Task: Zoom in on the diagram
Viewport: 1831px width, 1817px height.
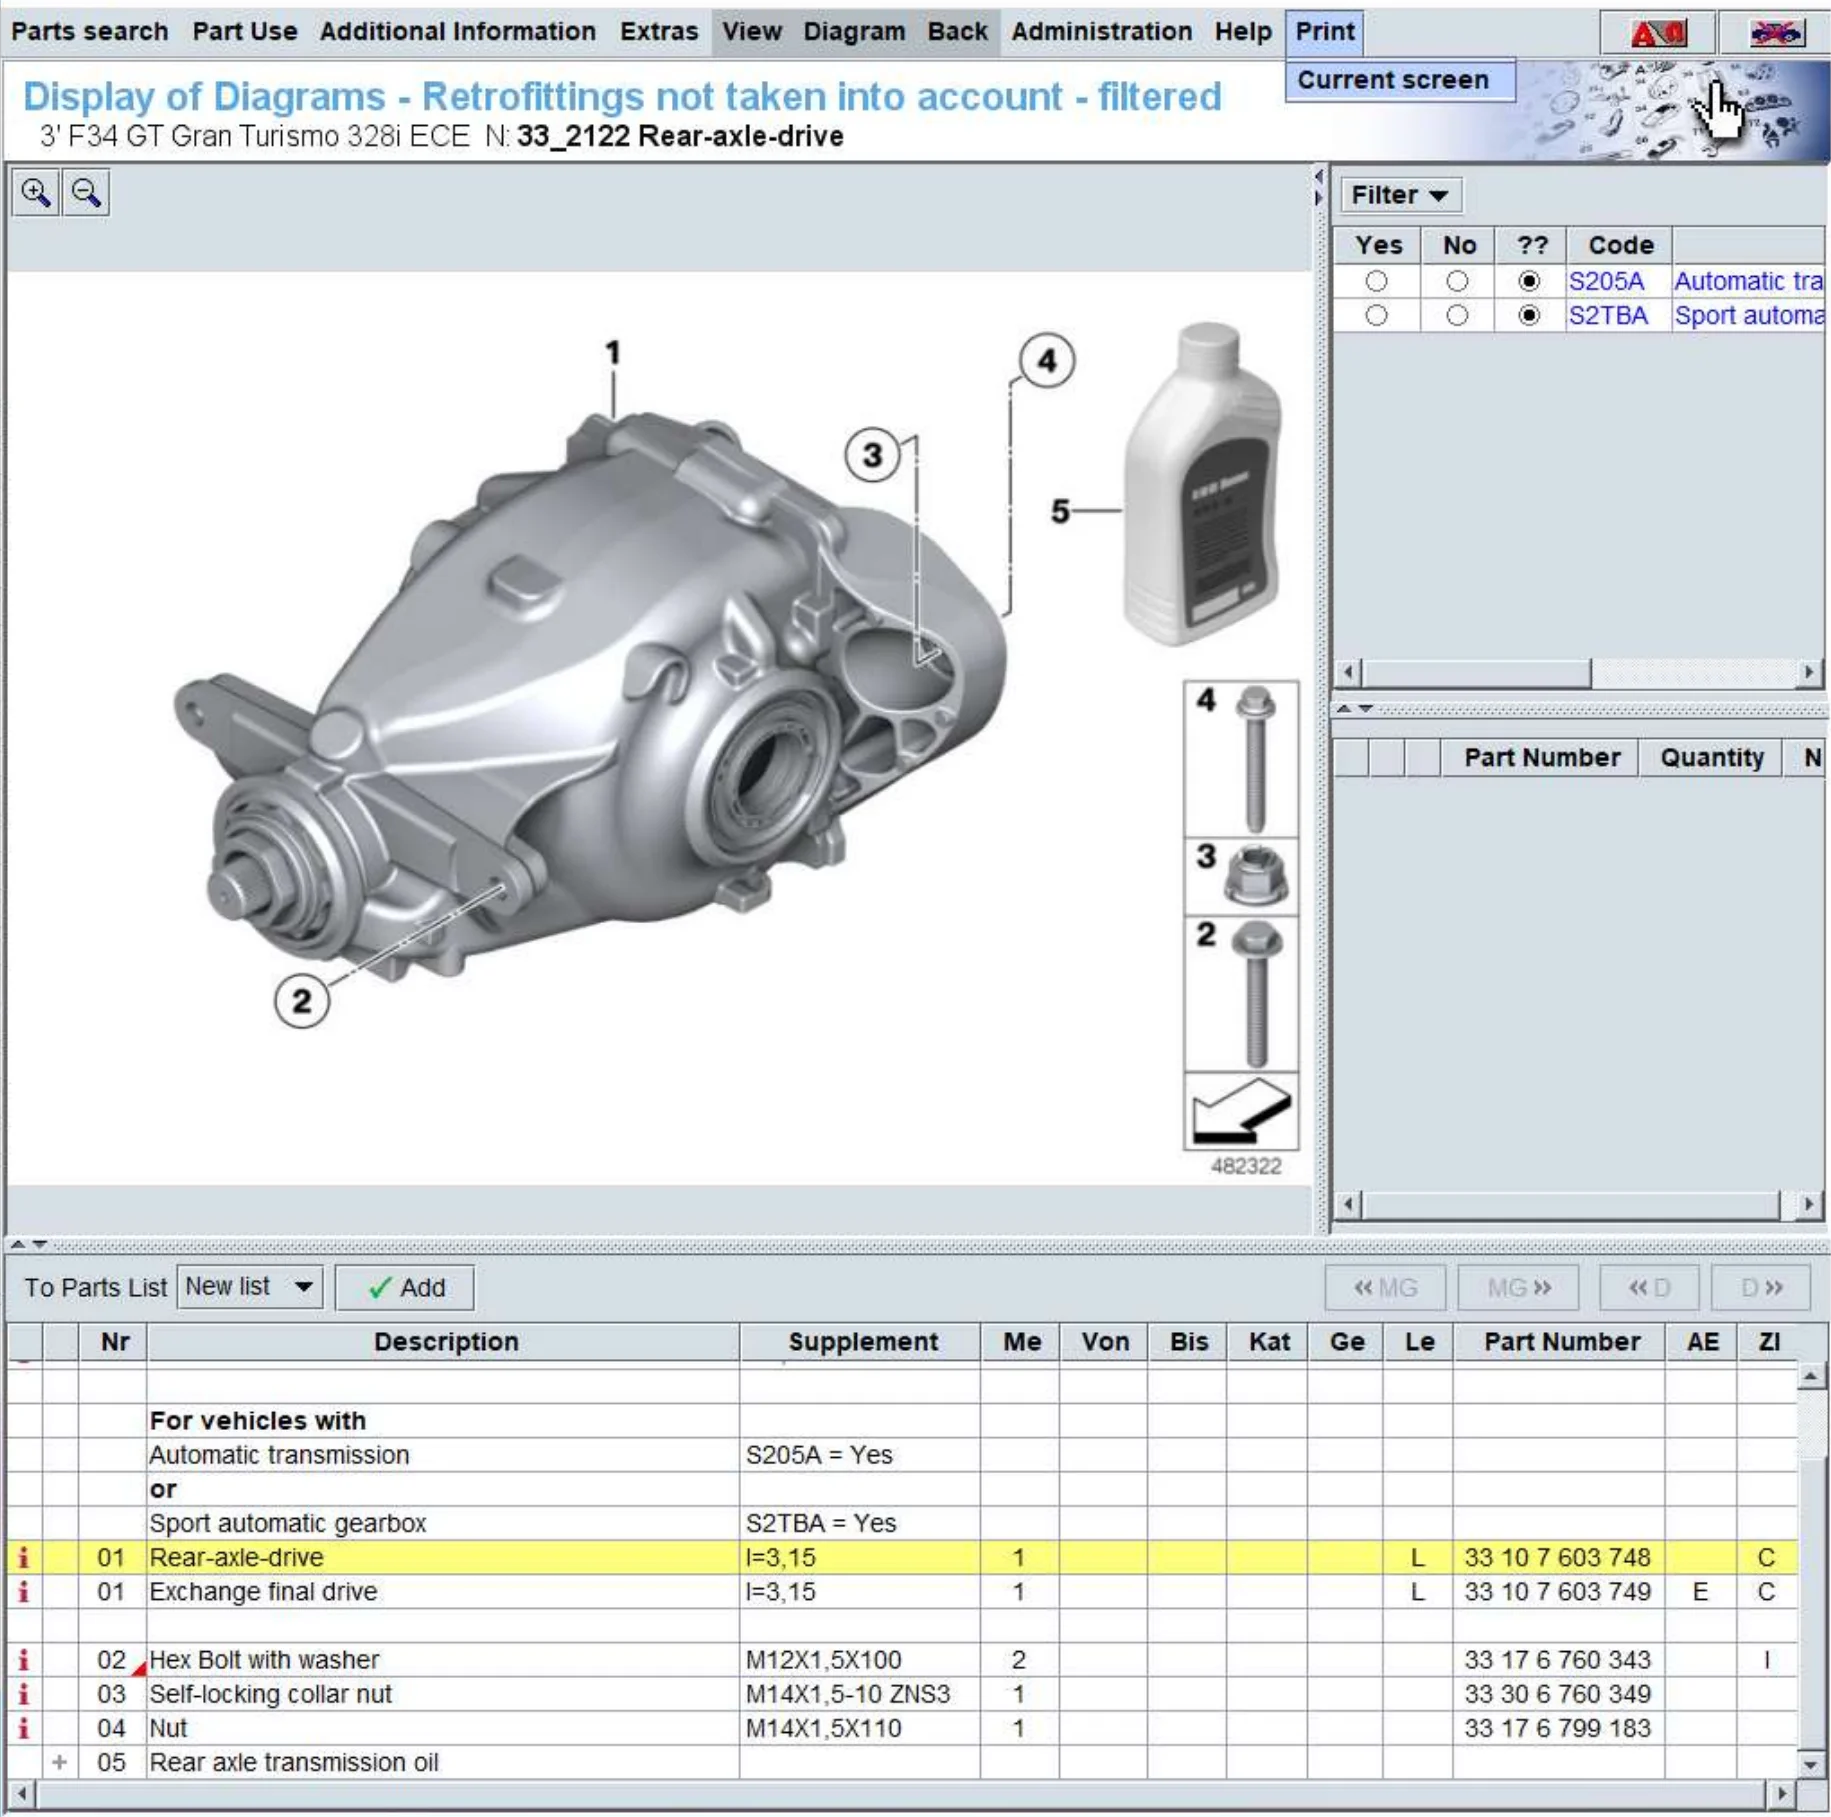Action: 36,192
